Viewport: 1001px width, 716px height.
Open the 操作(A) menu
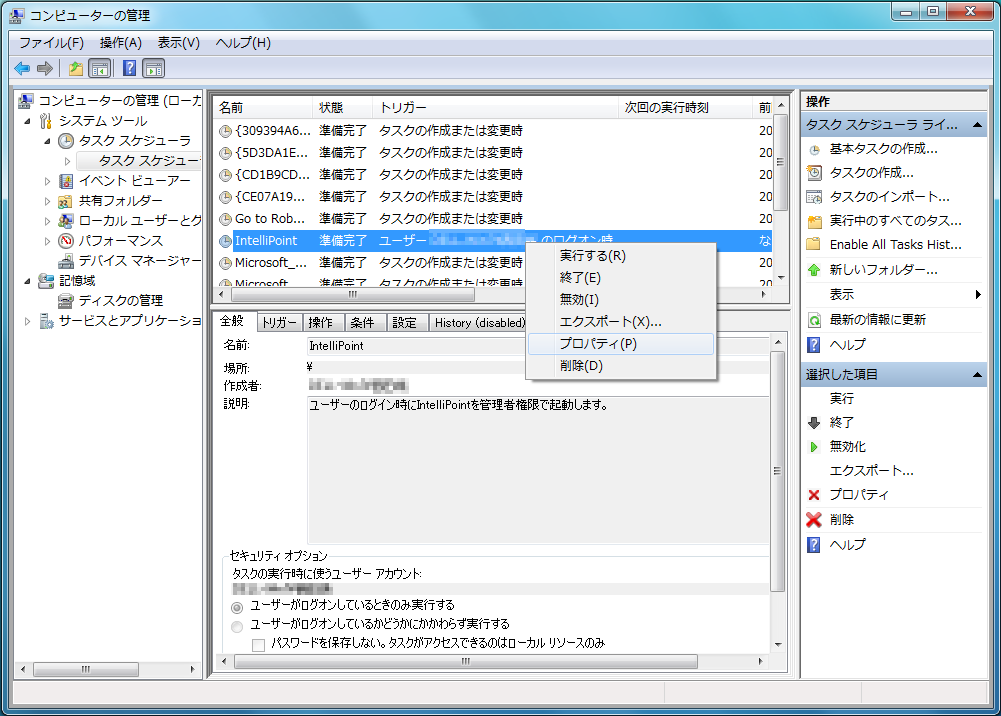(x=121, y=43)
